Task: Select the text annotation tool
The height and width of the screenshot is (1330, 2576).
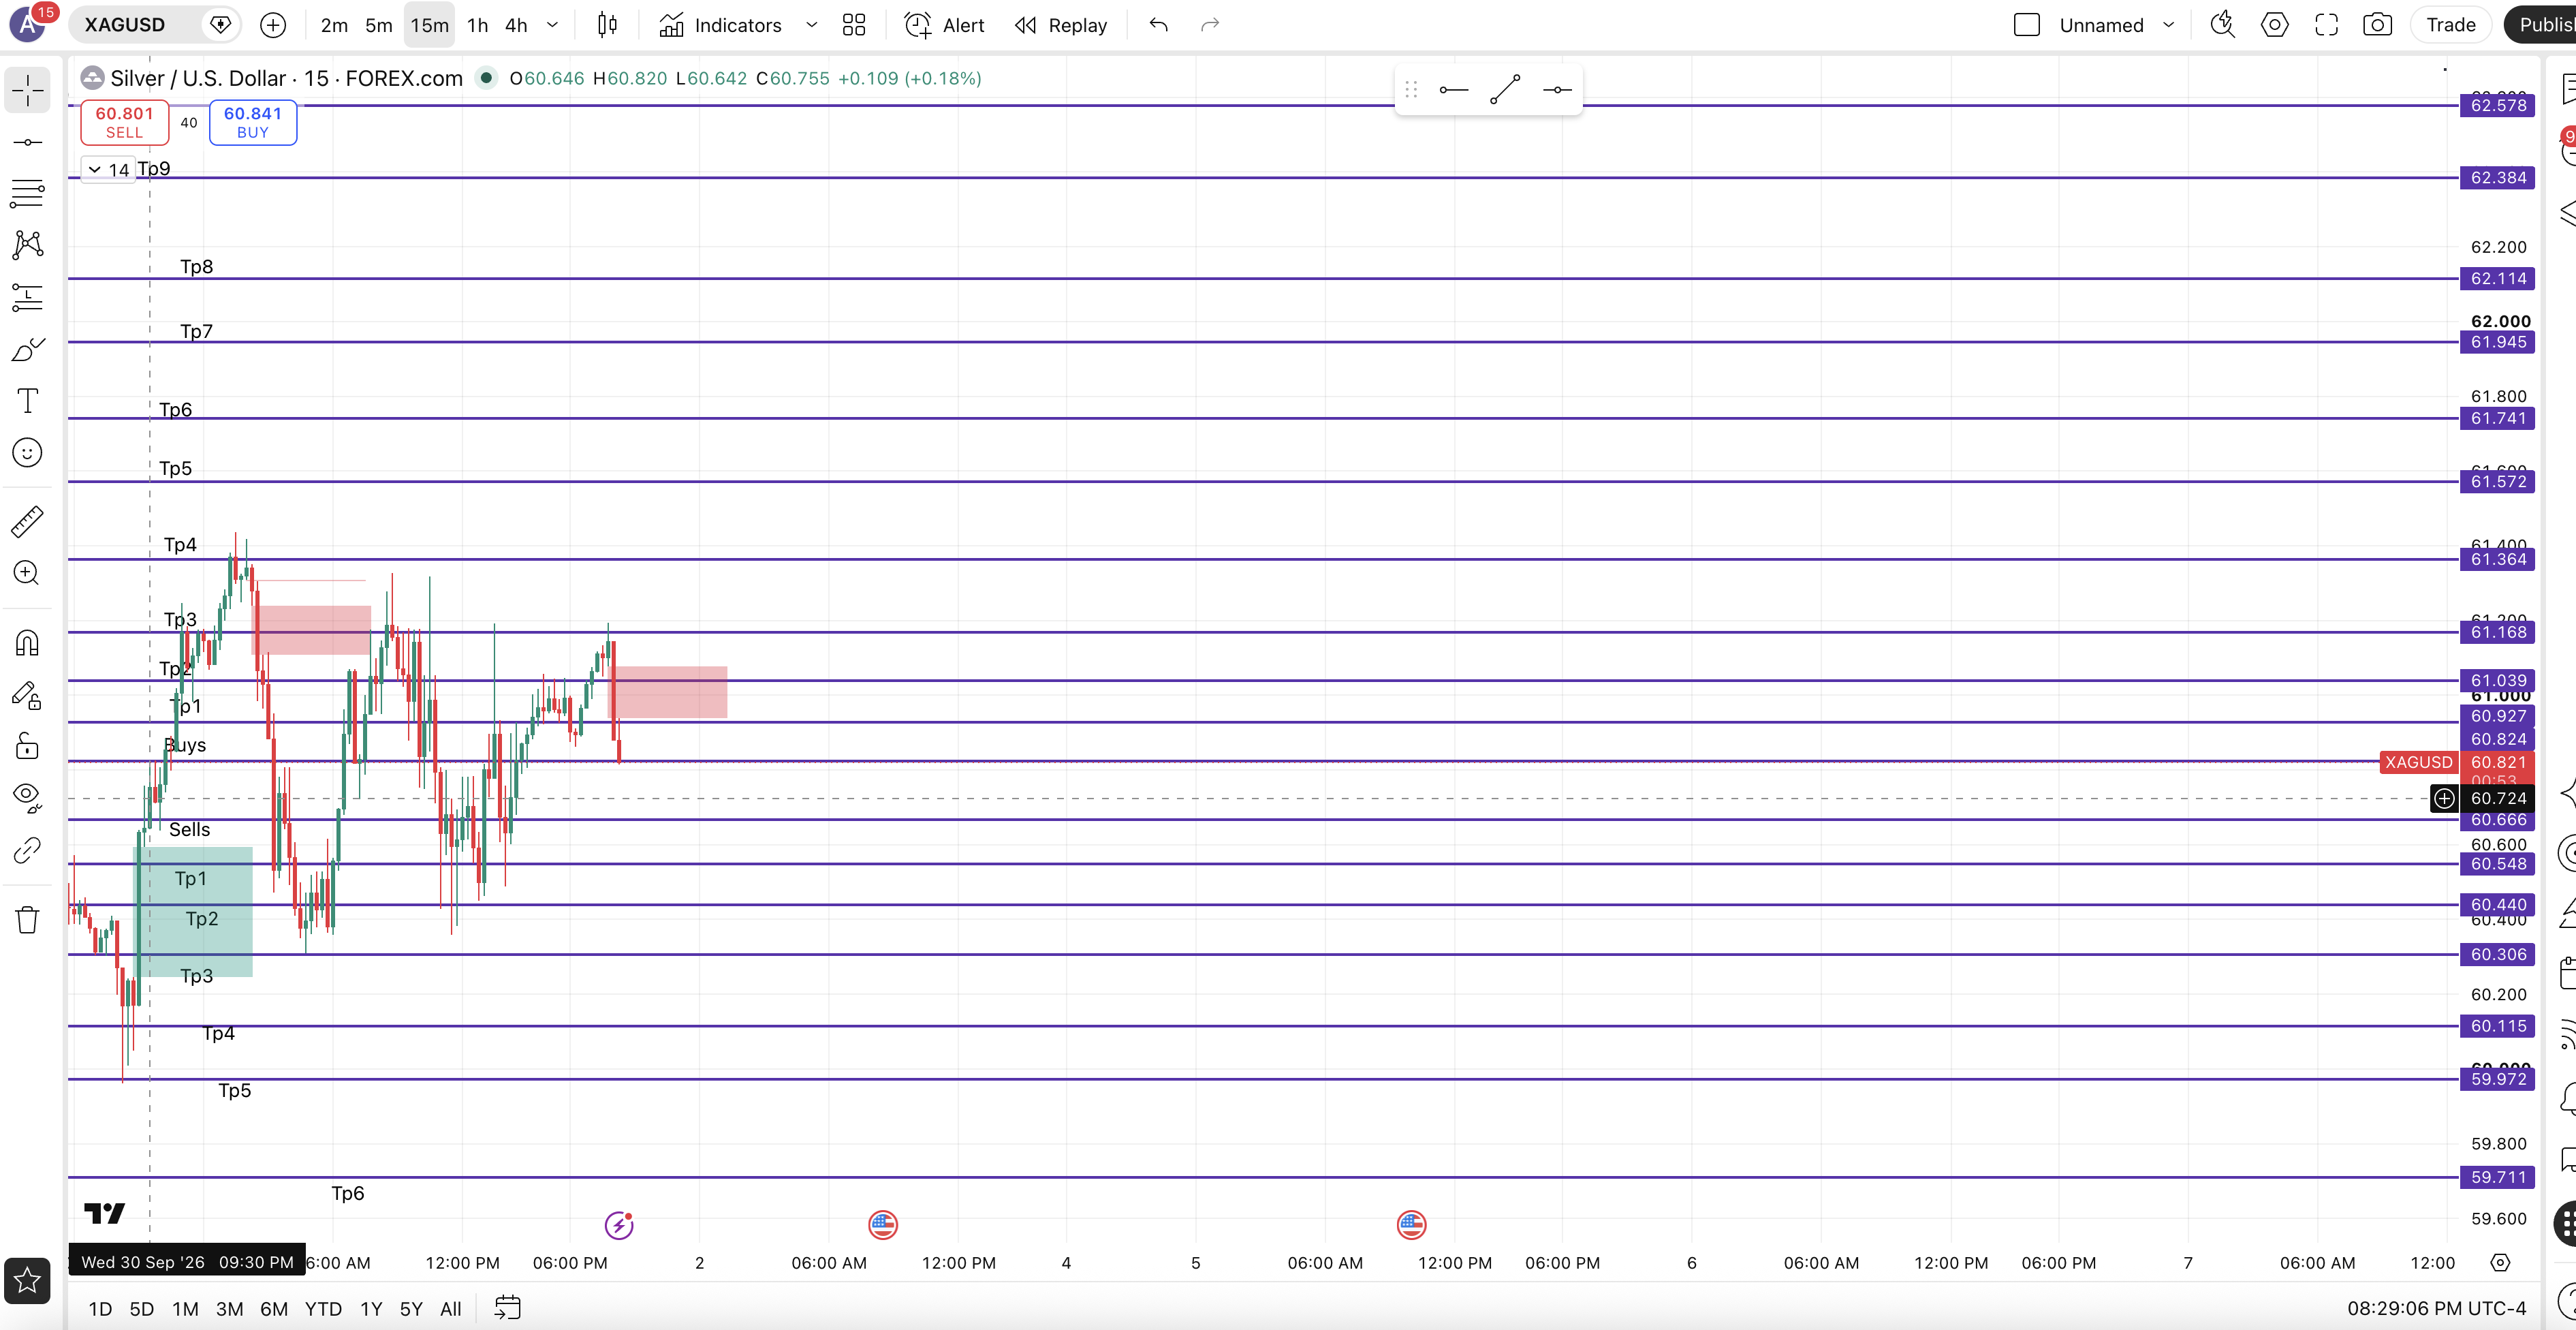Action: [28, 401]
